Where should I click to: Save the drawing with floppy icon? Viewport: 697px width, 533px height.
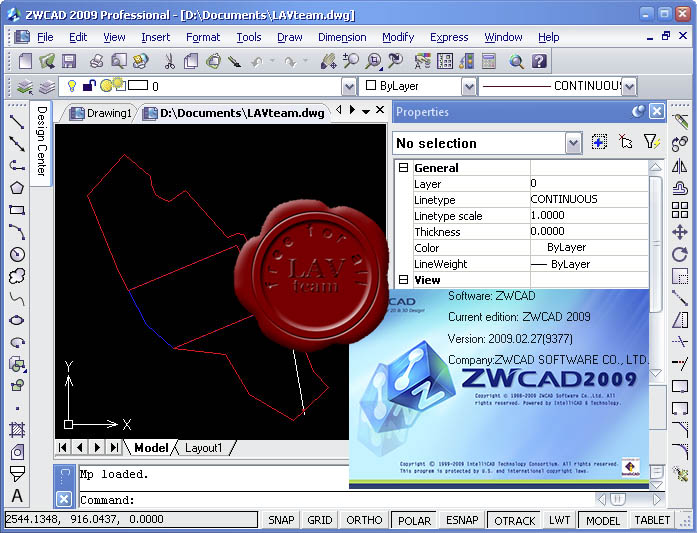pyautogui.click(x=69, y=61)
